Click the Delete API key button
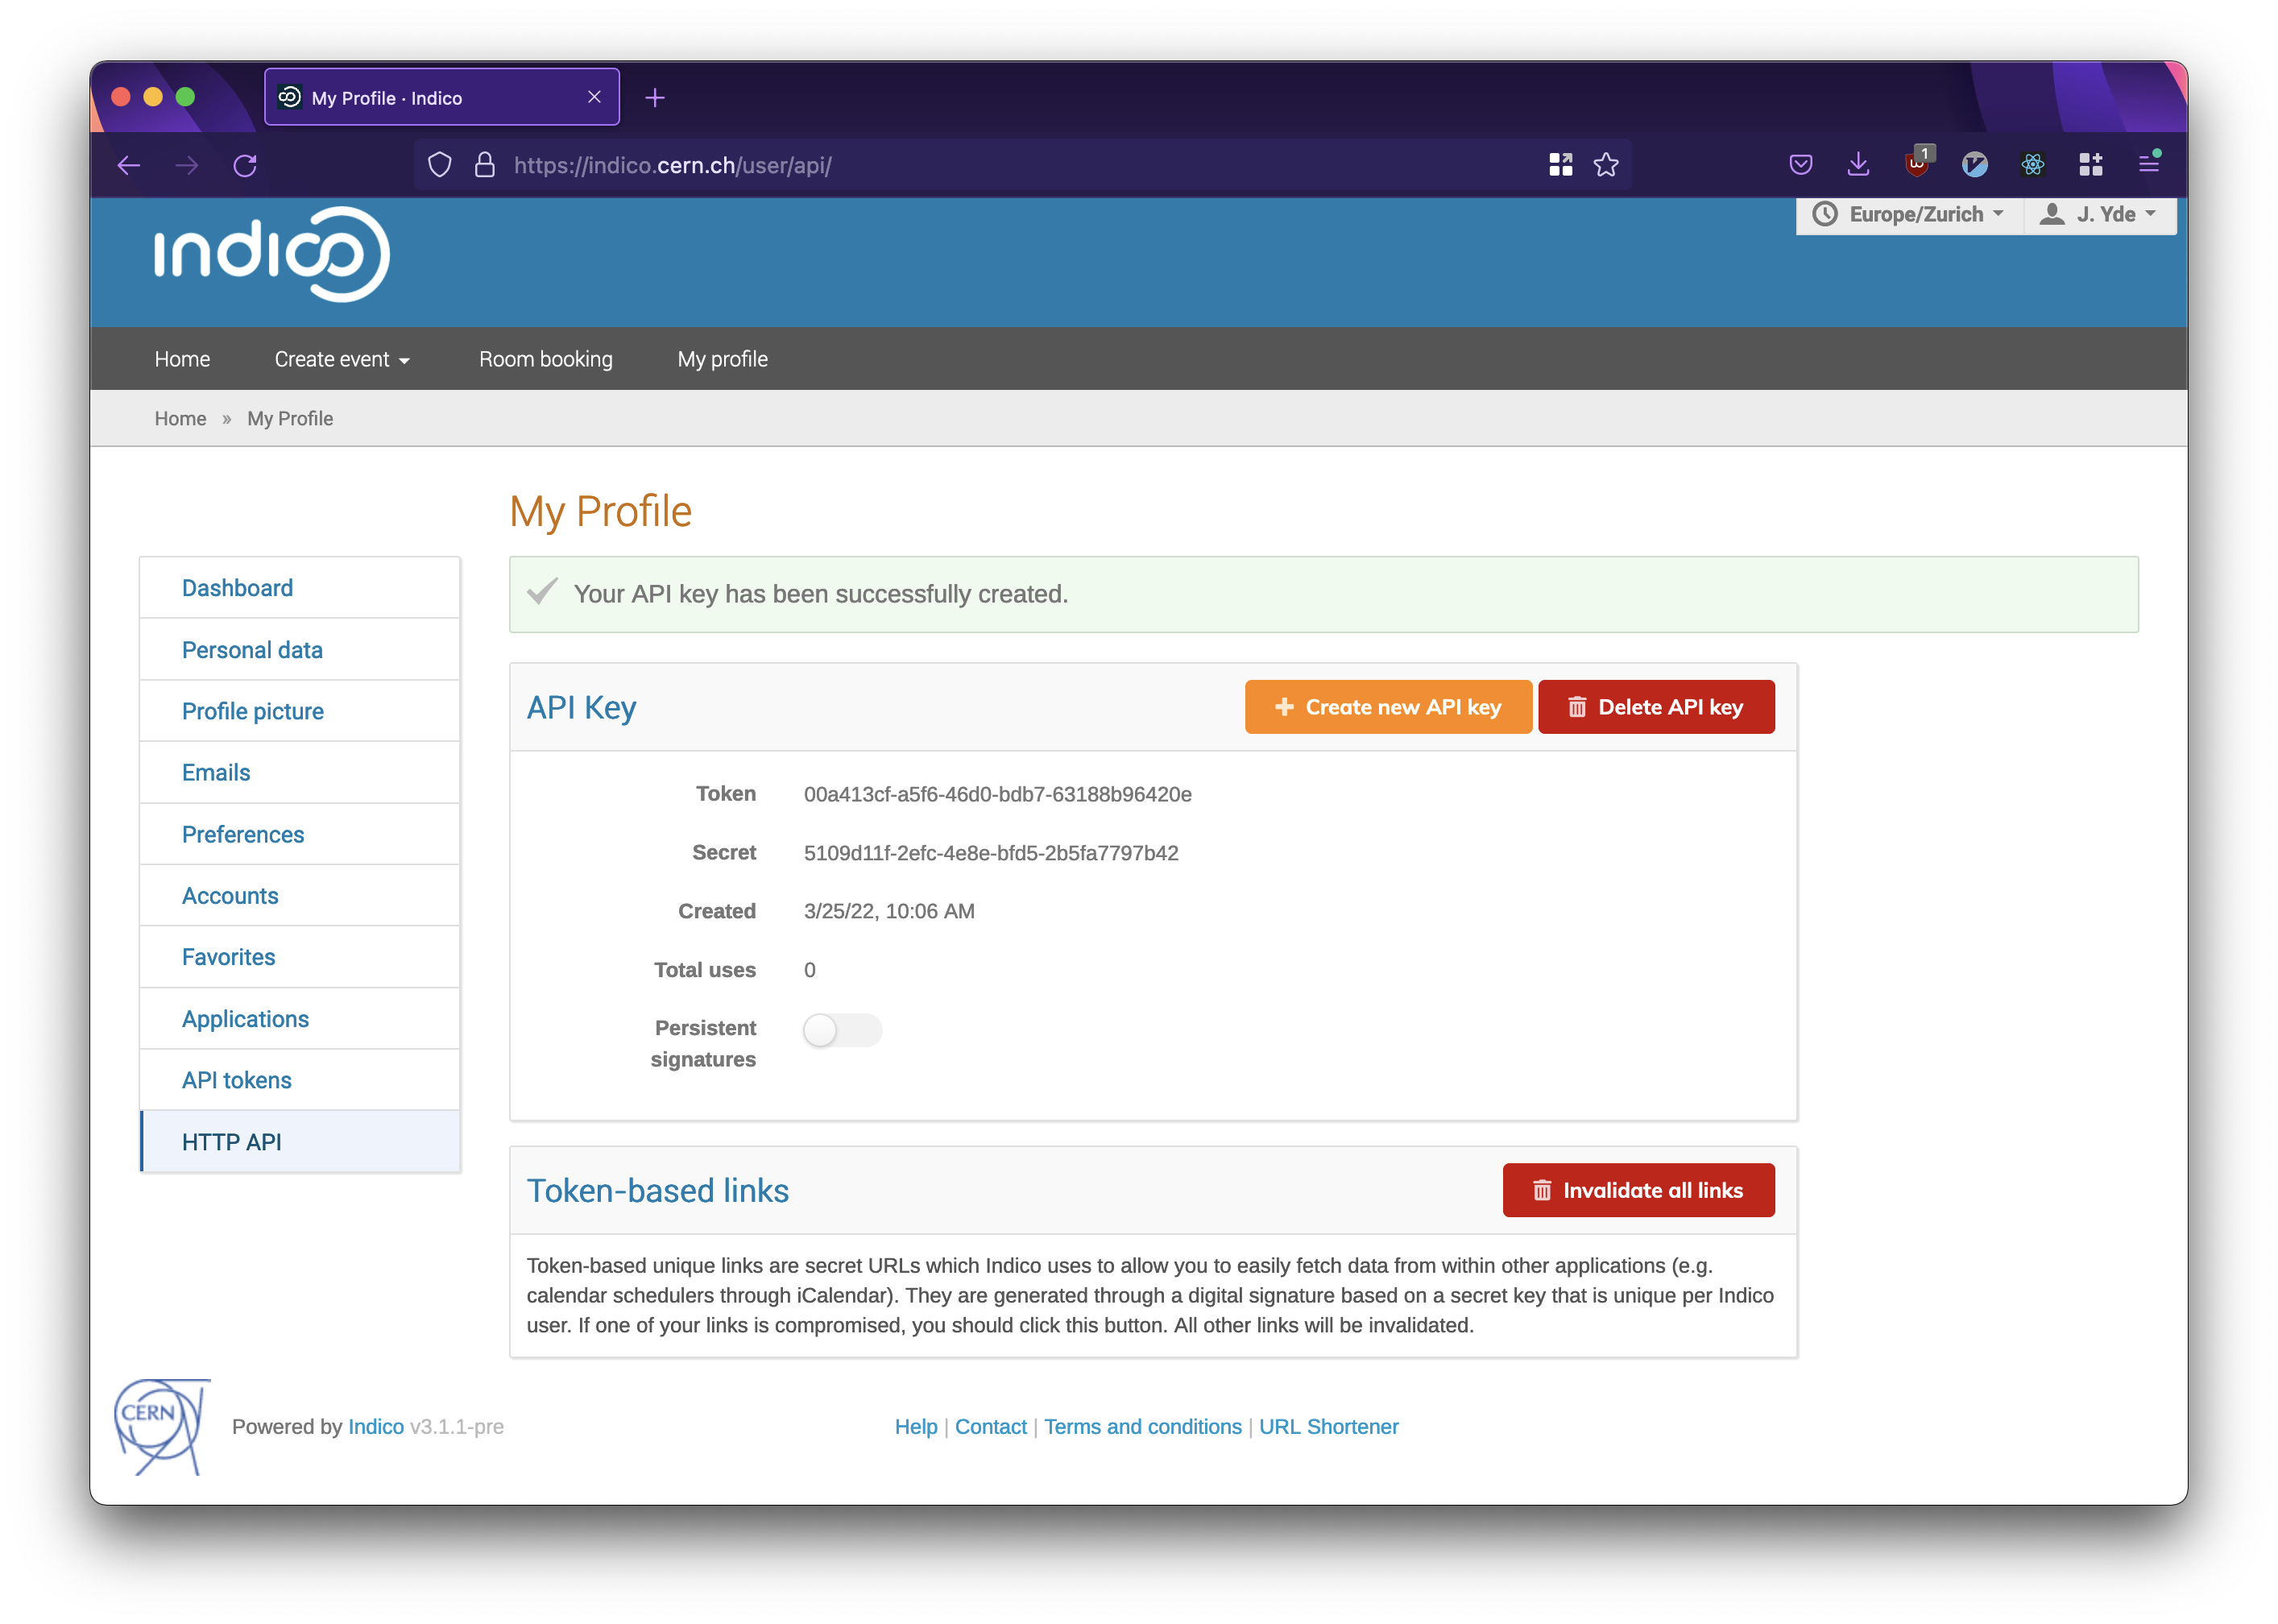Screen dimensions: 2278x1624 click(1652, 706)
